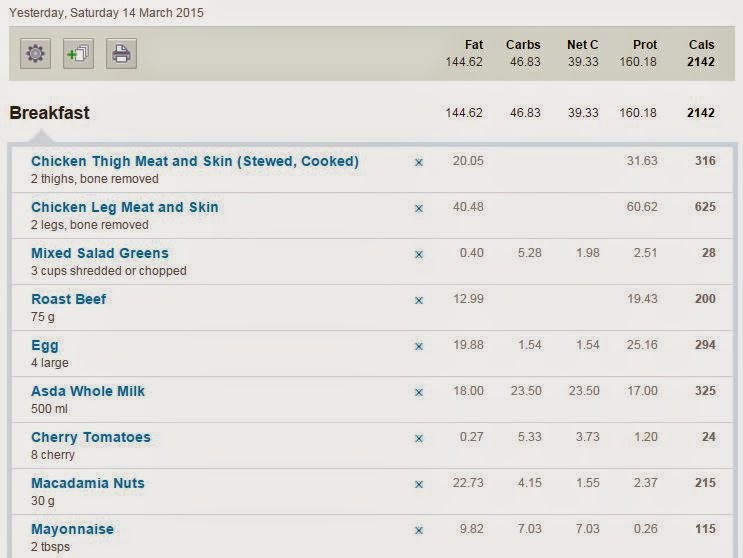Delete Macadamia Nuts using x icon
This screenshot has width=743, height=558.
click(419, 484)
